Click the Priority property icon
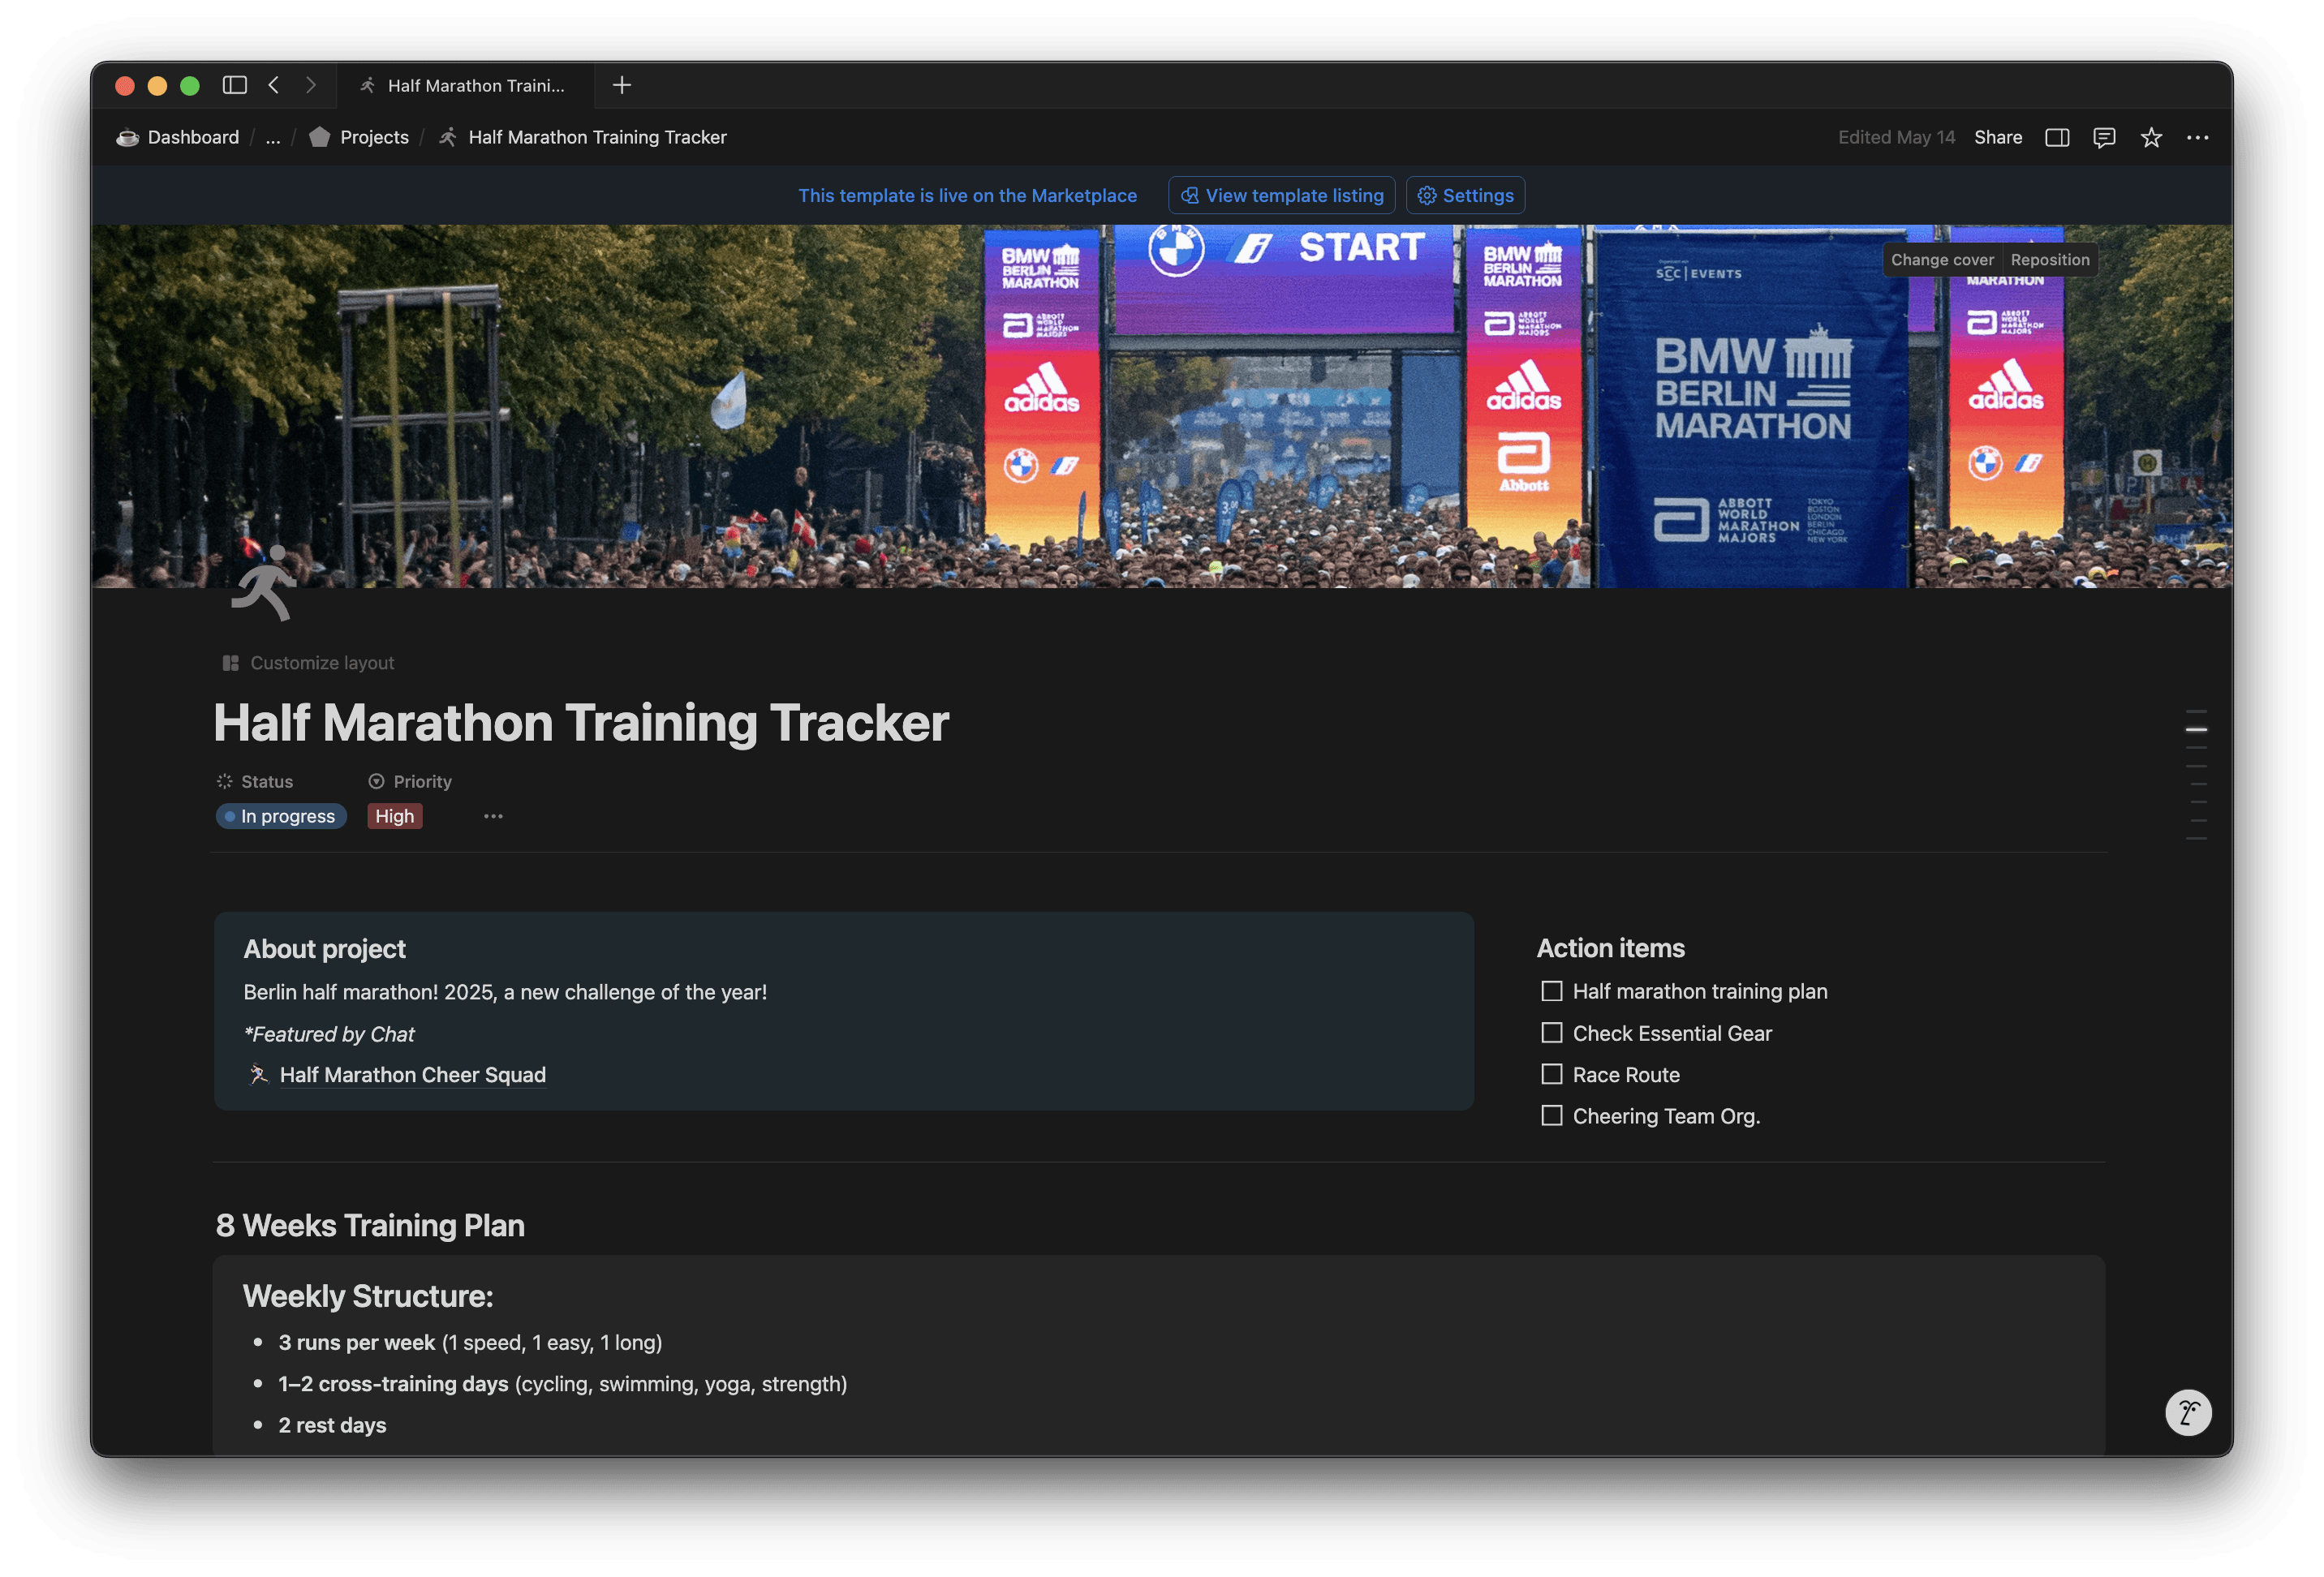Screen dimensions: 2324x1577 coord(376,781)
